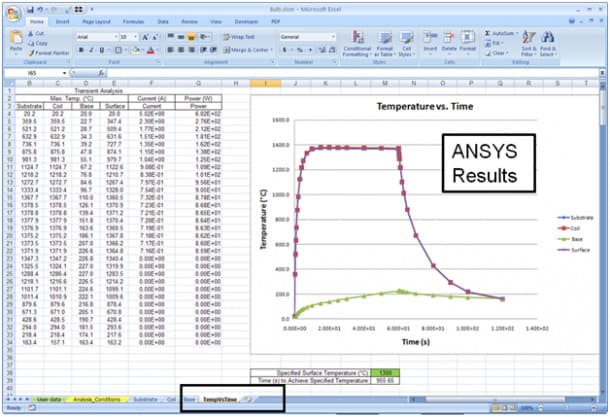Align text left
Viewport: 610px width, 417px height.
(170, 50)
